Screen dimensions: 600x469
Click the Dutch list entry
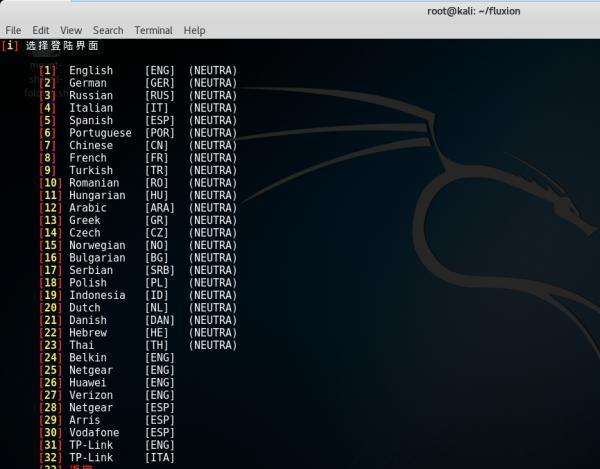point(85,308)
